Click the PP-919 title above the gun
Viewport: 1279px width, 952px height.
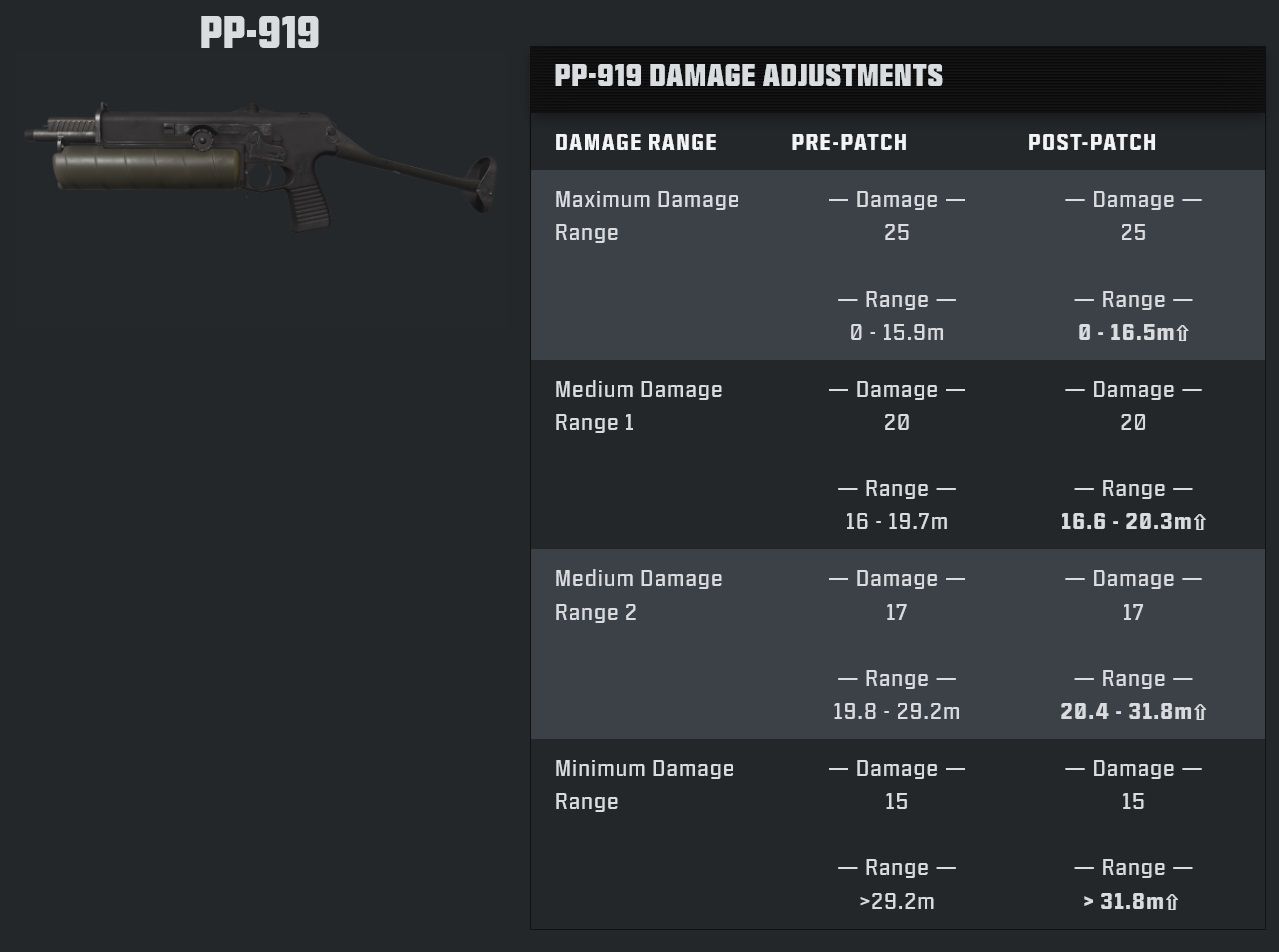click(x=260, y=33)
